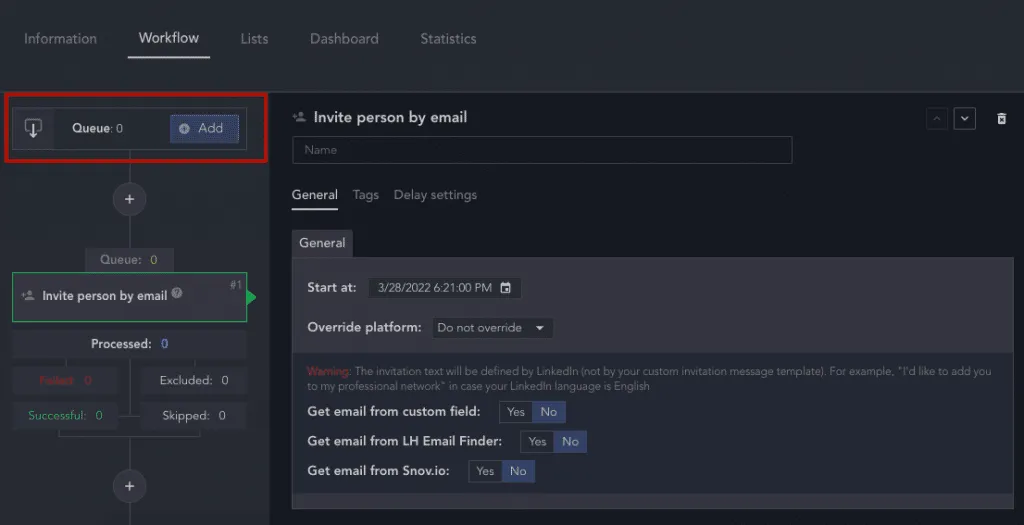Image resolution: width=1024 pixels, height=525 pixels.
Task: Open the Information tab
Action: tap(60, 39)
